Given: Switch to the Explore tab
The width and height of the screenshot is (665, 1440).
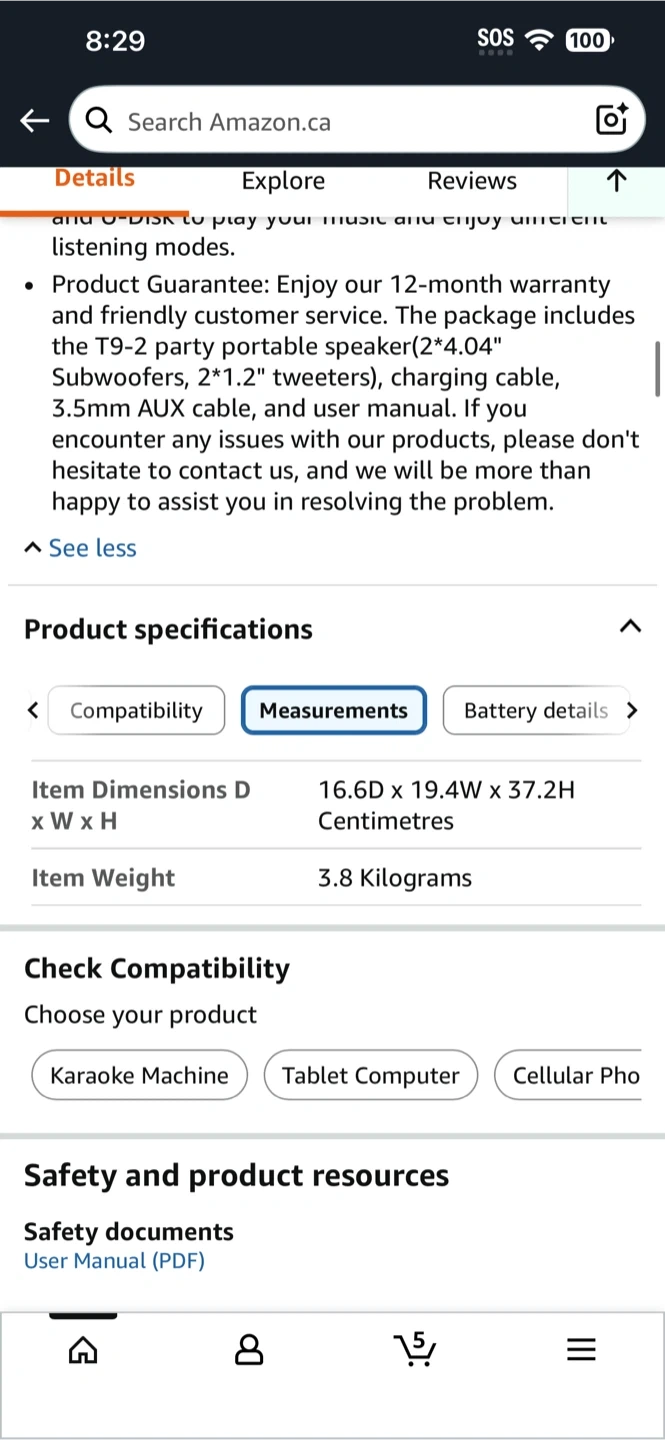Looking at the screenshot, I should (283, 181).
